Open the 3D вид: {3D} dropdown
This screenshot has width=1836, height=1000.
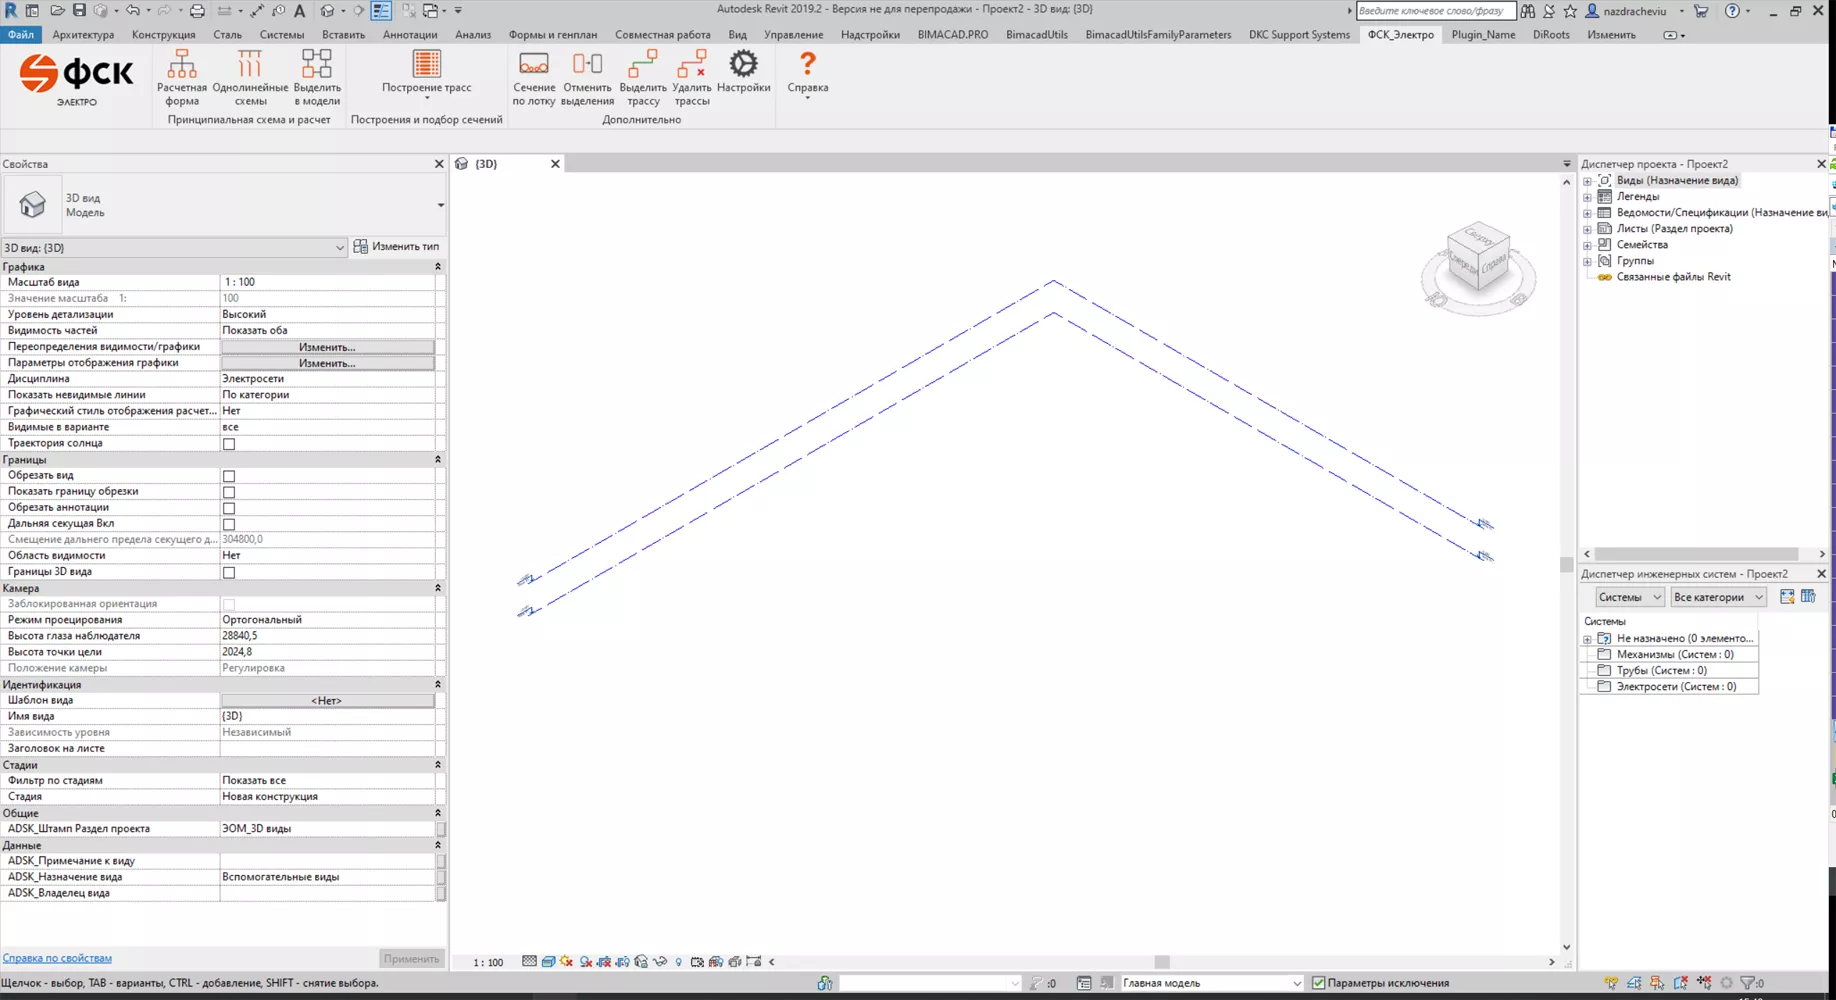tap(173, 248)
